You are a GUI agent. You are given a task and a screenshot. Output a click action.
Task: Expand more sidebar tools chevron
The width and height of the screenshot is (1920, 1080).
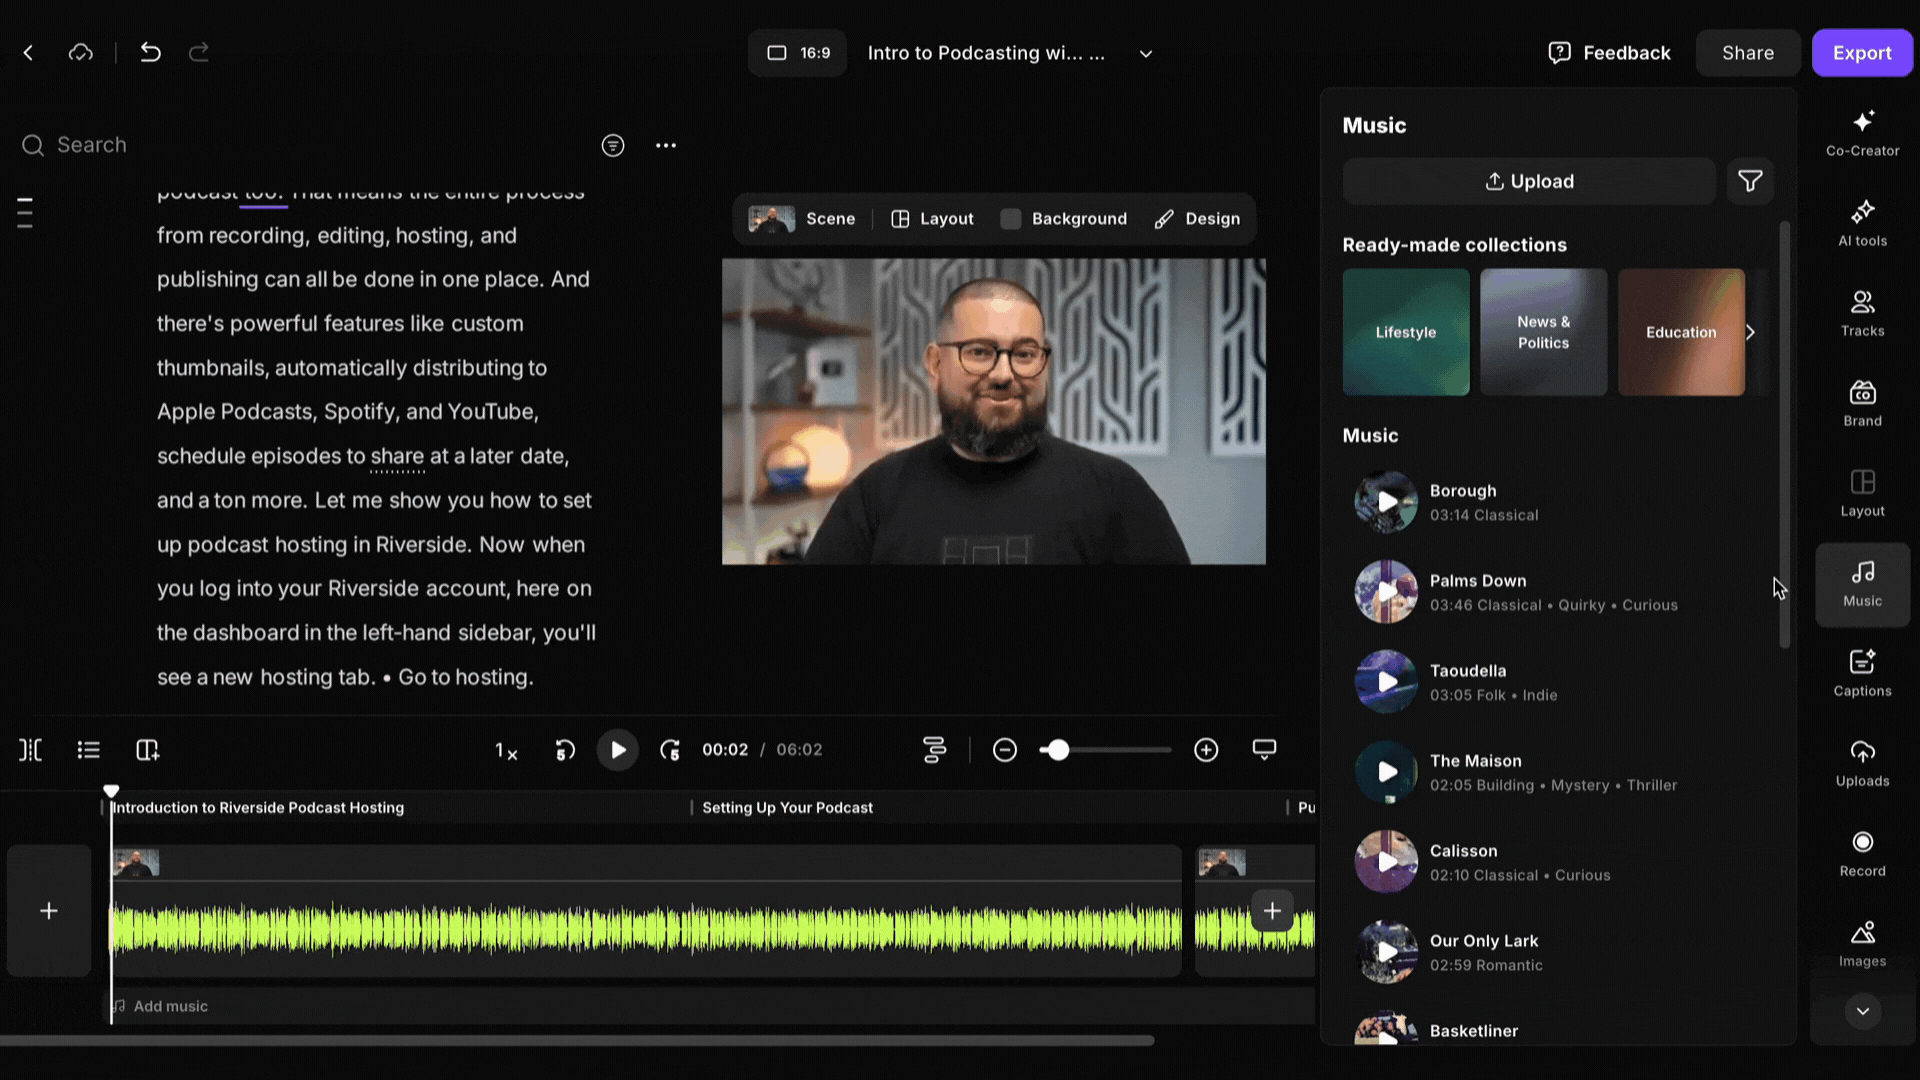pyautogui.click(x=1862, y=1011)
